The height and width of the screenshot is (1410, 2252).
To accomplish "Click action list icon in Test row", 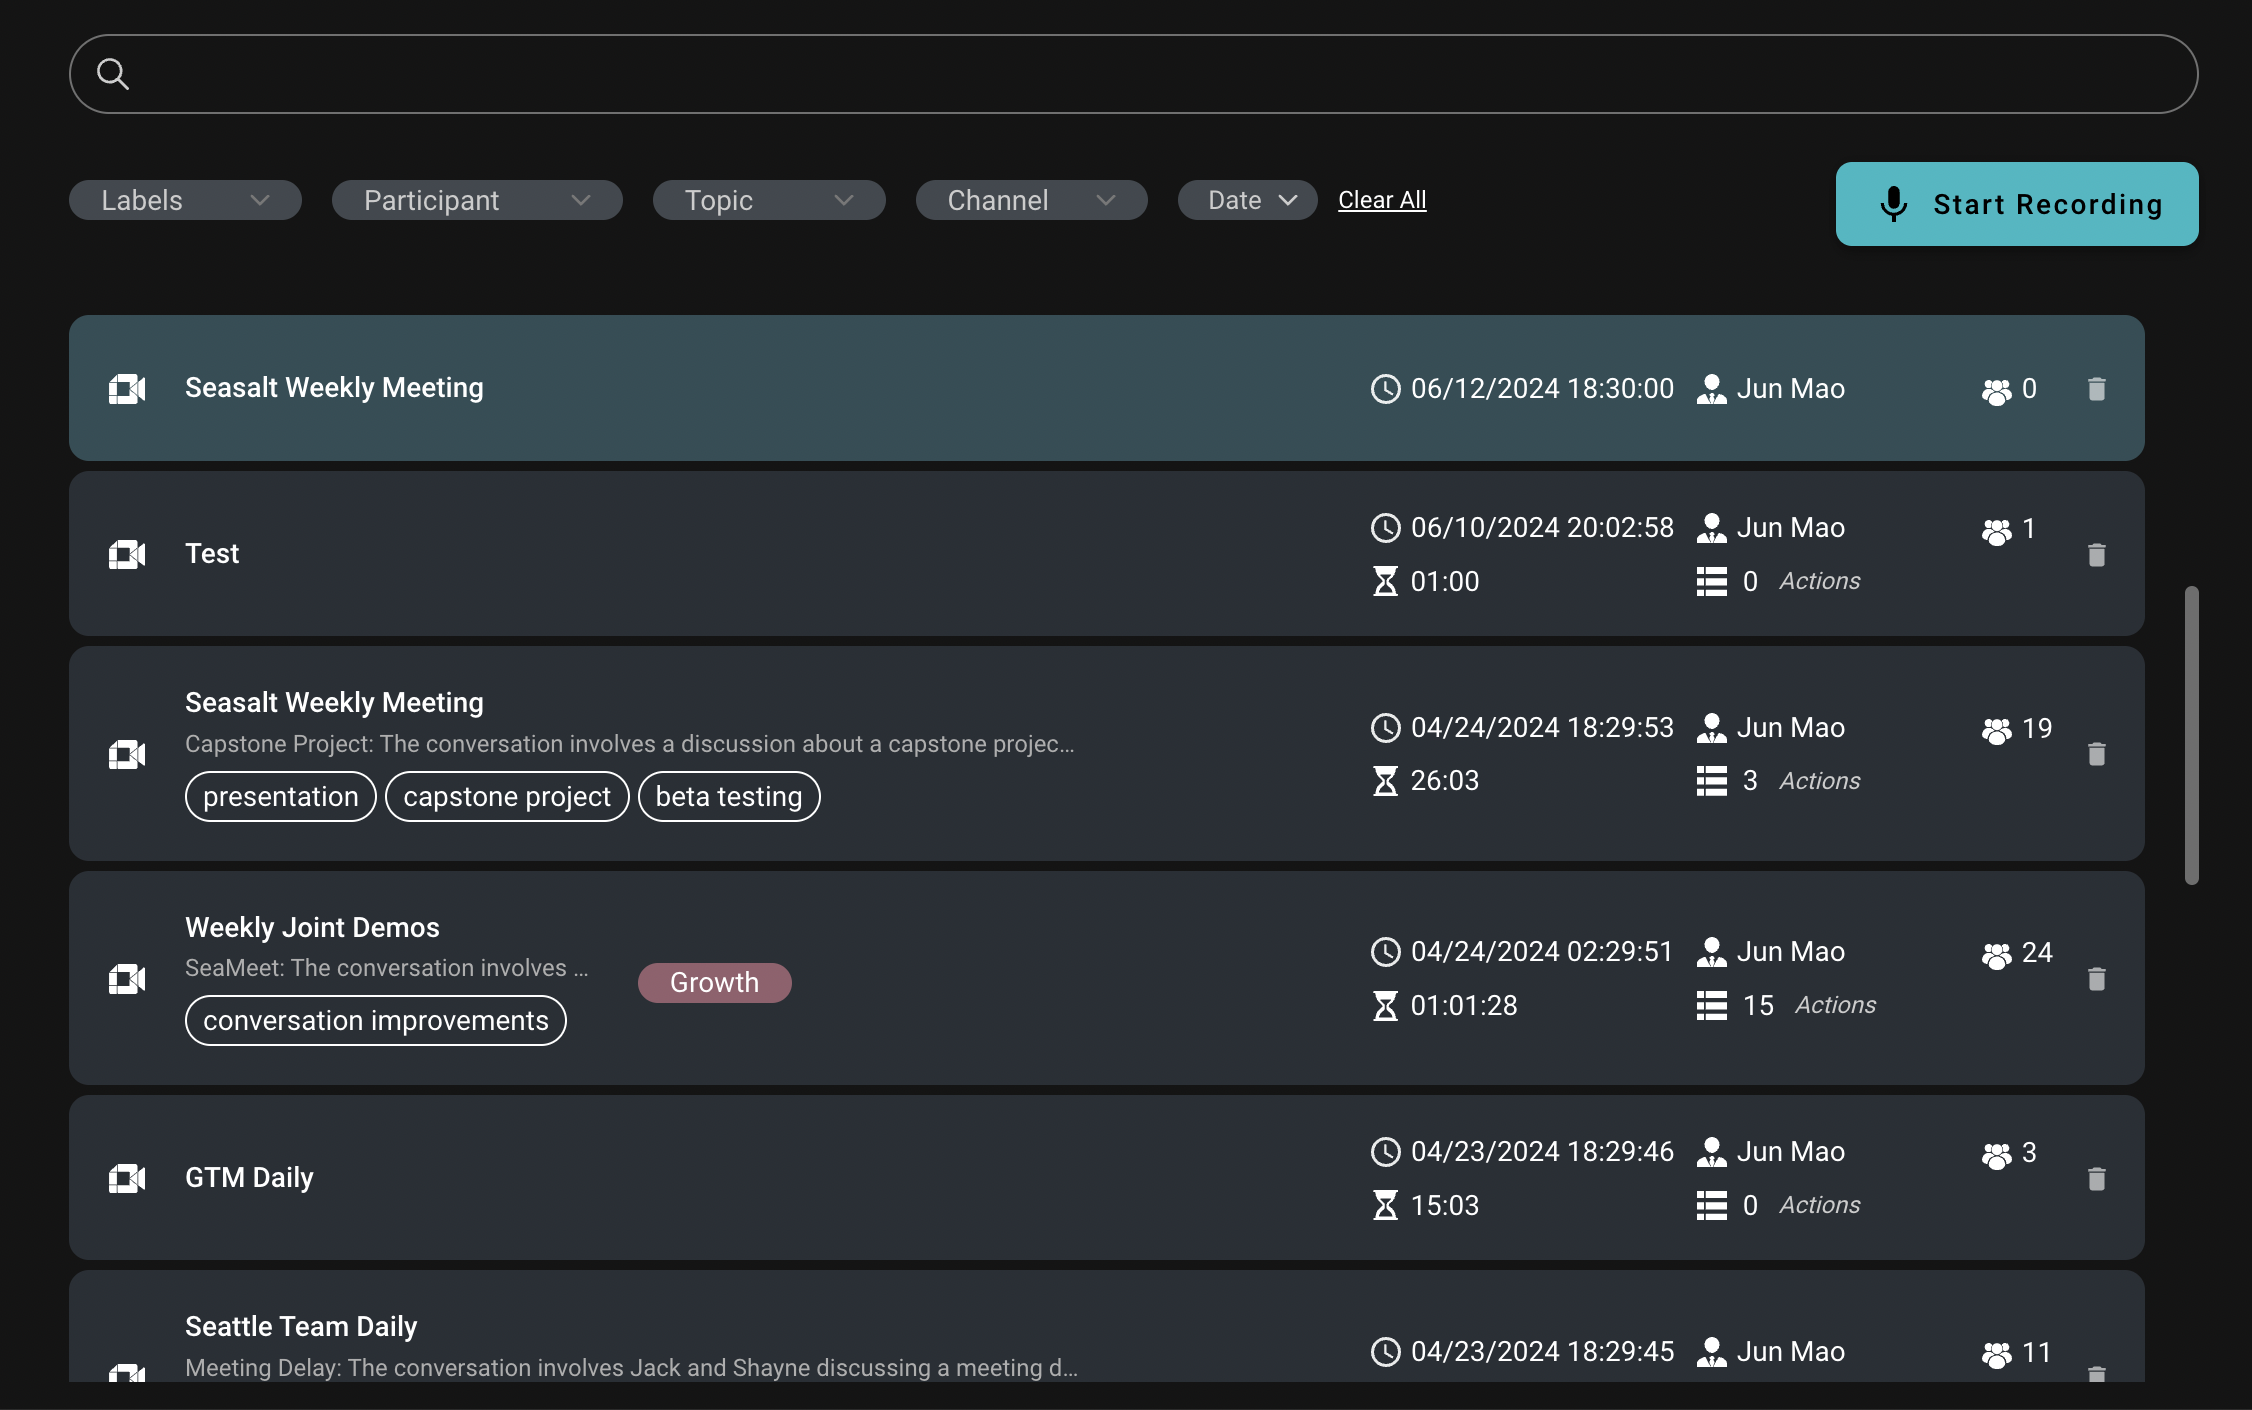I will (x=1712, y=581).
